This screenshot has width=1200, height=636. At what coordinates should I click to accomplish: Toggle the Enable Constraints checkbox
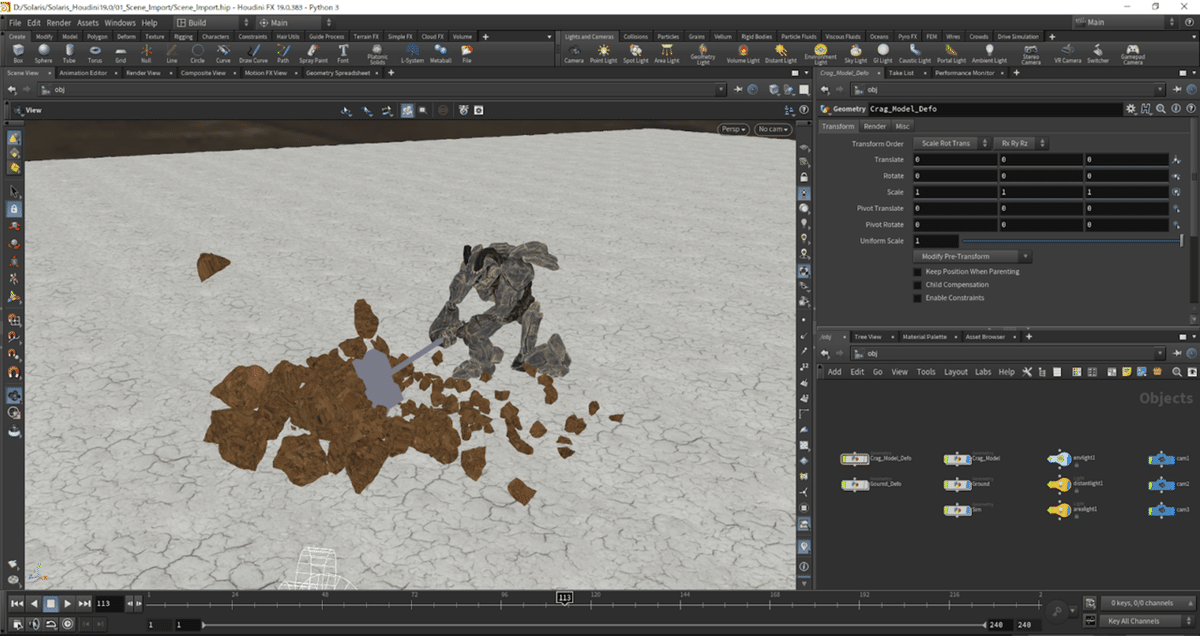click(918, 298)
